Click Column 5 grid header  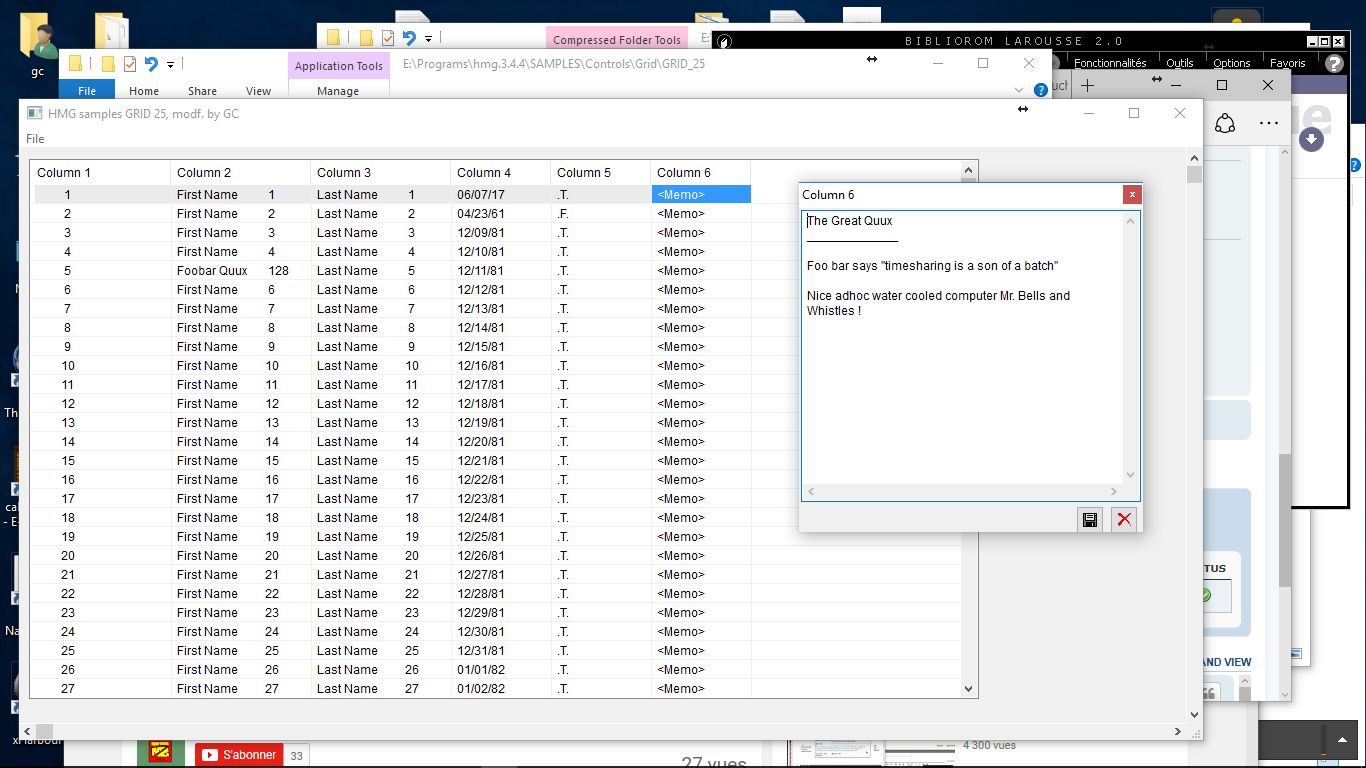601,173
